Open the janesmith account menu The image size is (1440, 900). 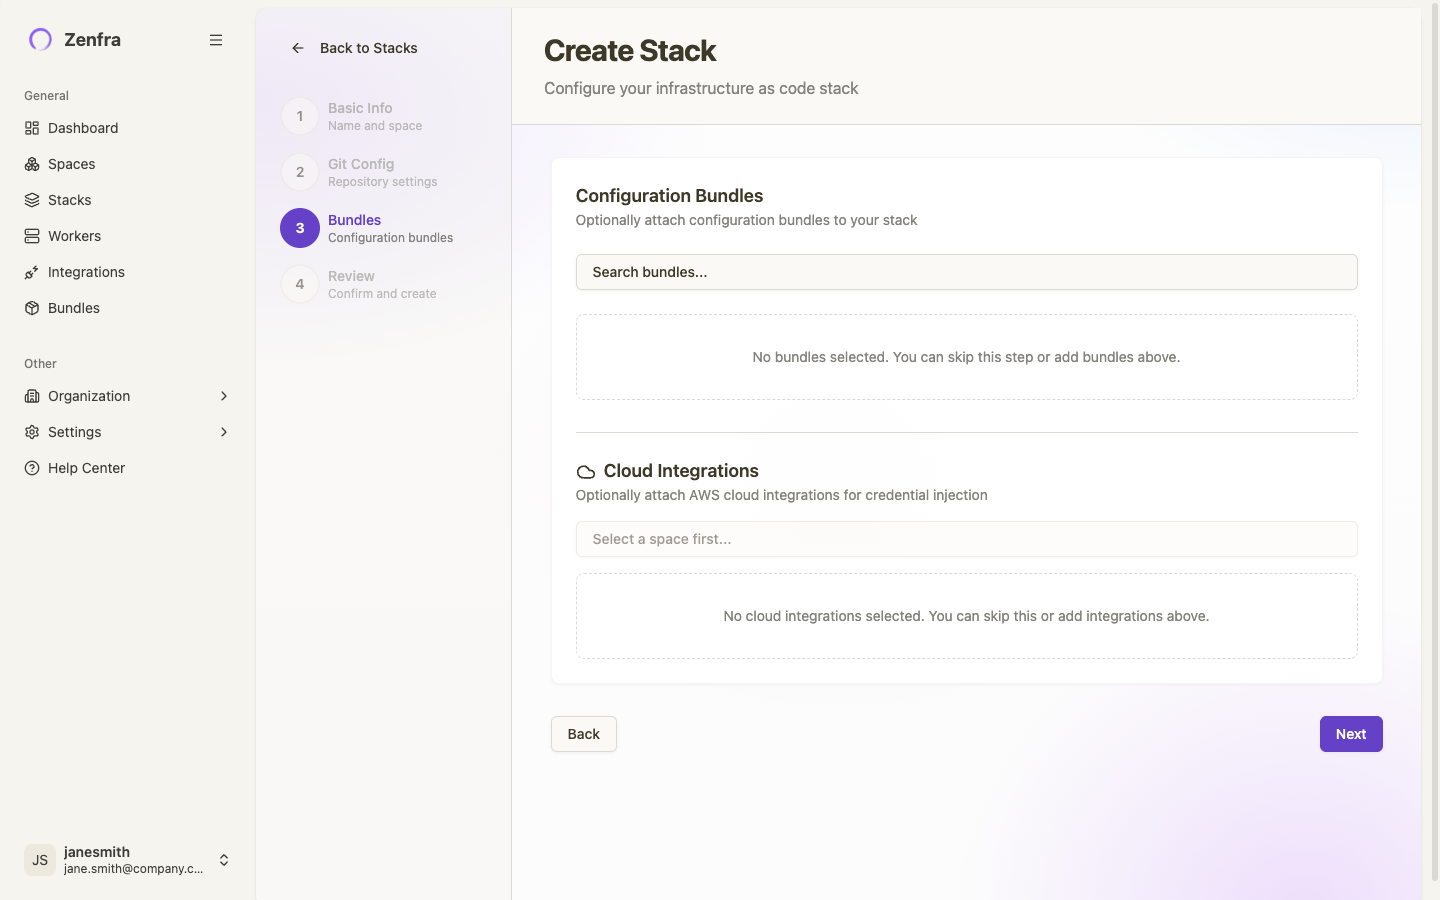128,860
